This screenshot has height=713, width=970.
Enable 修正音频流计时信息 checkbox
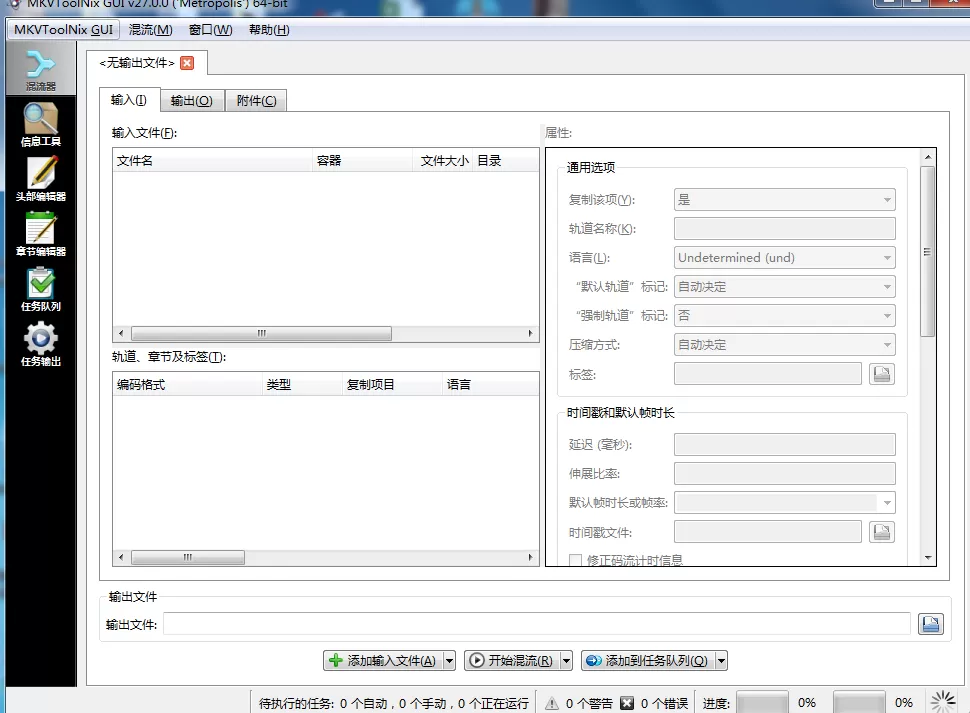click(575, 561)
